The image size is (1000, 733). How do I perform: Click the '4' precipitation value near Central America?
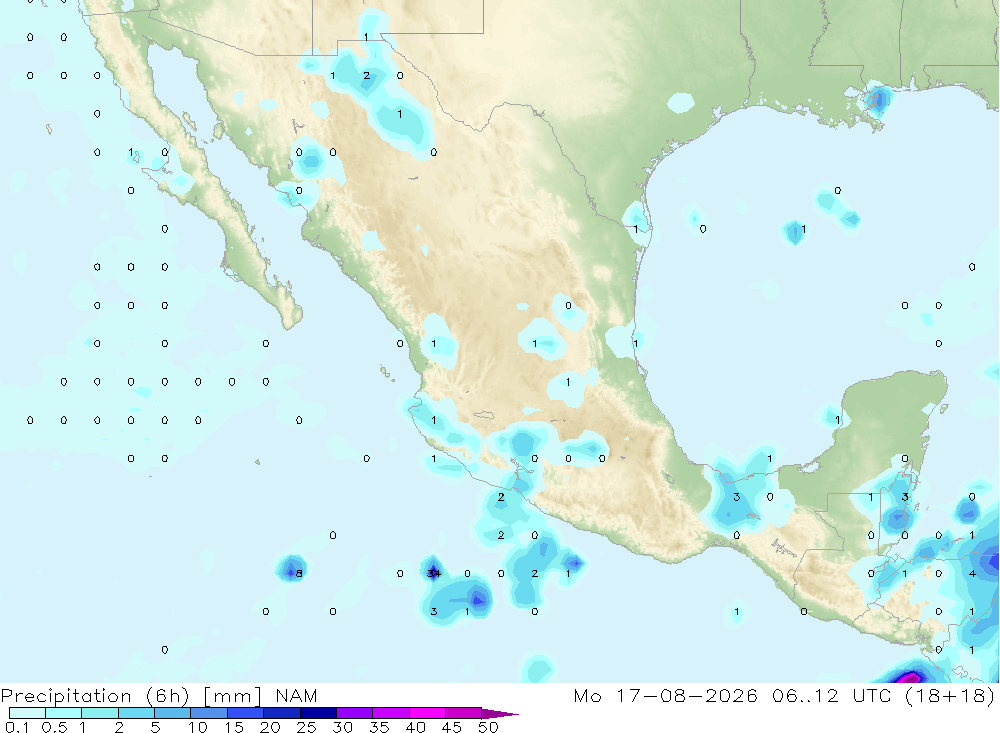(972, 574)
